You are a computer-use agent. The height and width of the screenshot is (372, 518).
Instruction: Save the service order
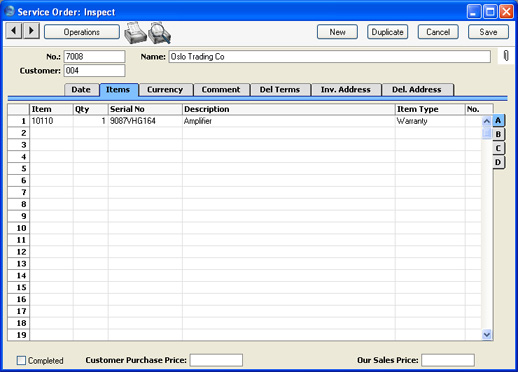pos(488,32)
